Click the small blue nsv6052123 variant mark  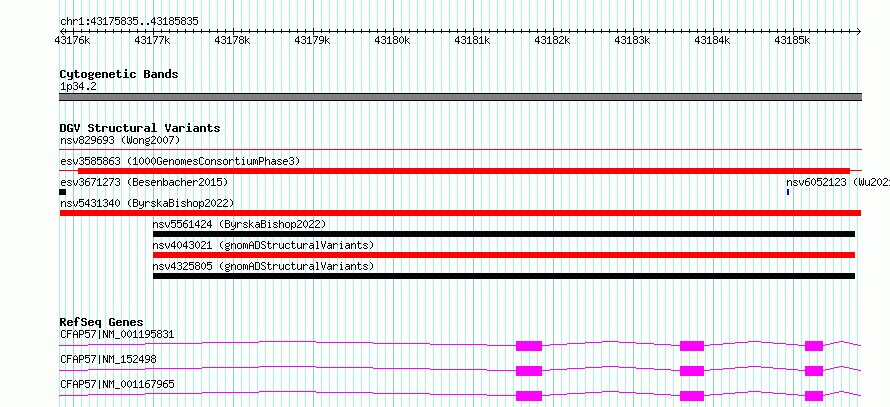(x=788, y=192)
